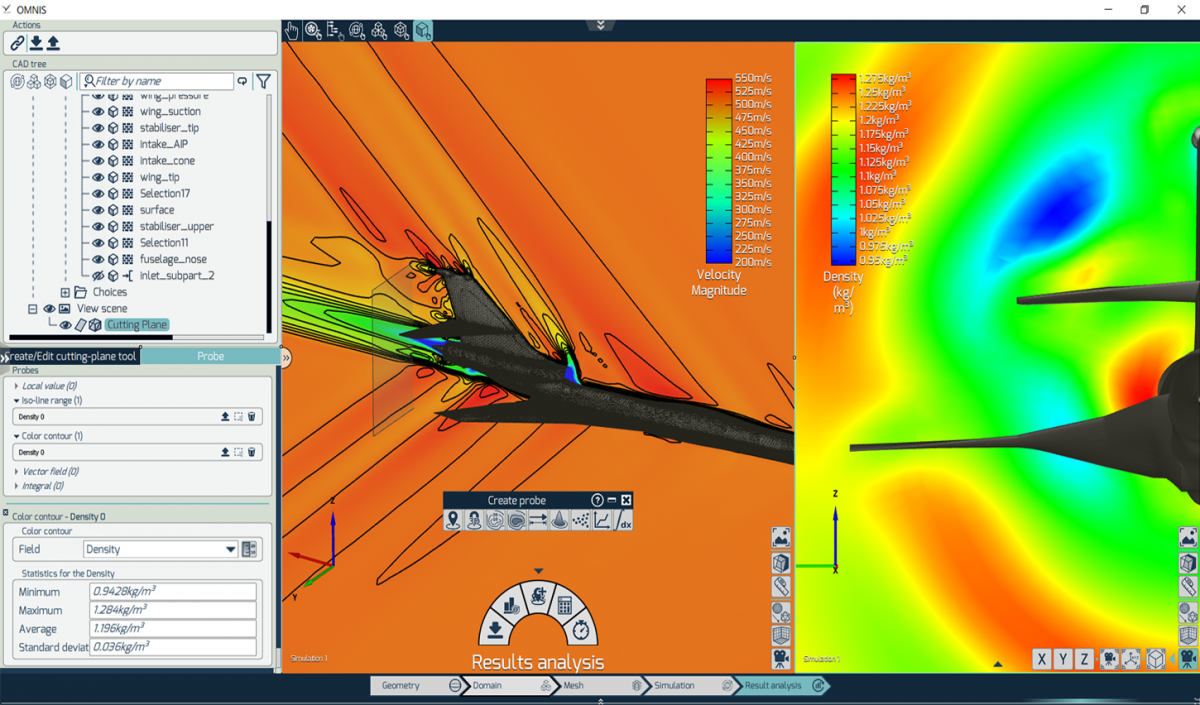Click the calculator icon in Results analysis wheel
1200x705 pixels.
(564, 605)
